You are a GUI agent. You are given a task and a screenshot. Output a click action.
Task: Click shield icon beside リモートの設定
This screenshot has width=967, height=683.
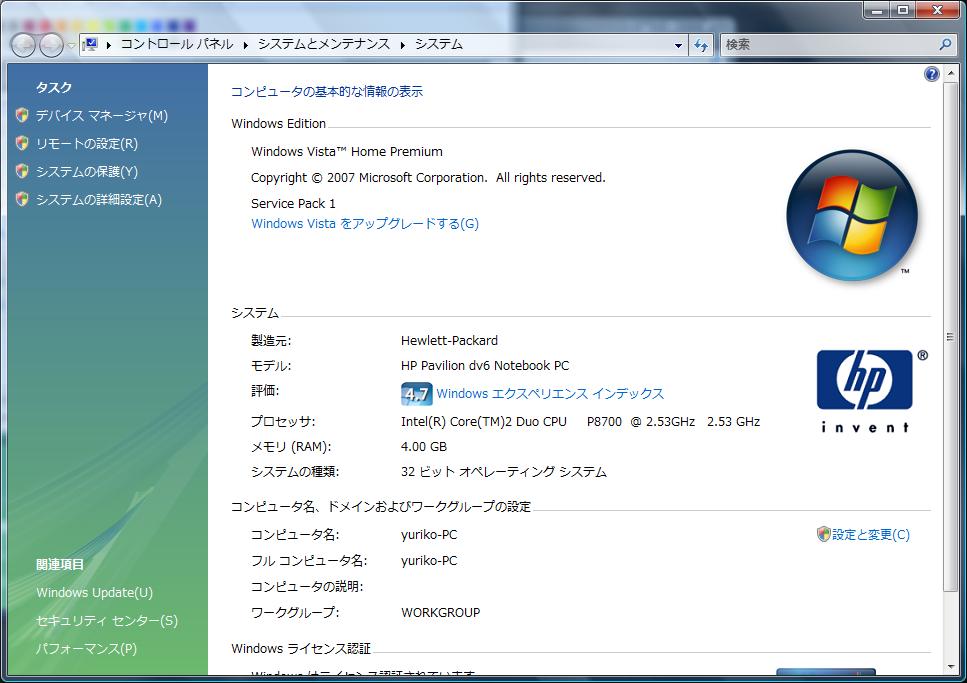(22, 143)
